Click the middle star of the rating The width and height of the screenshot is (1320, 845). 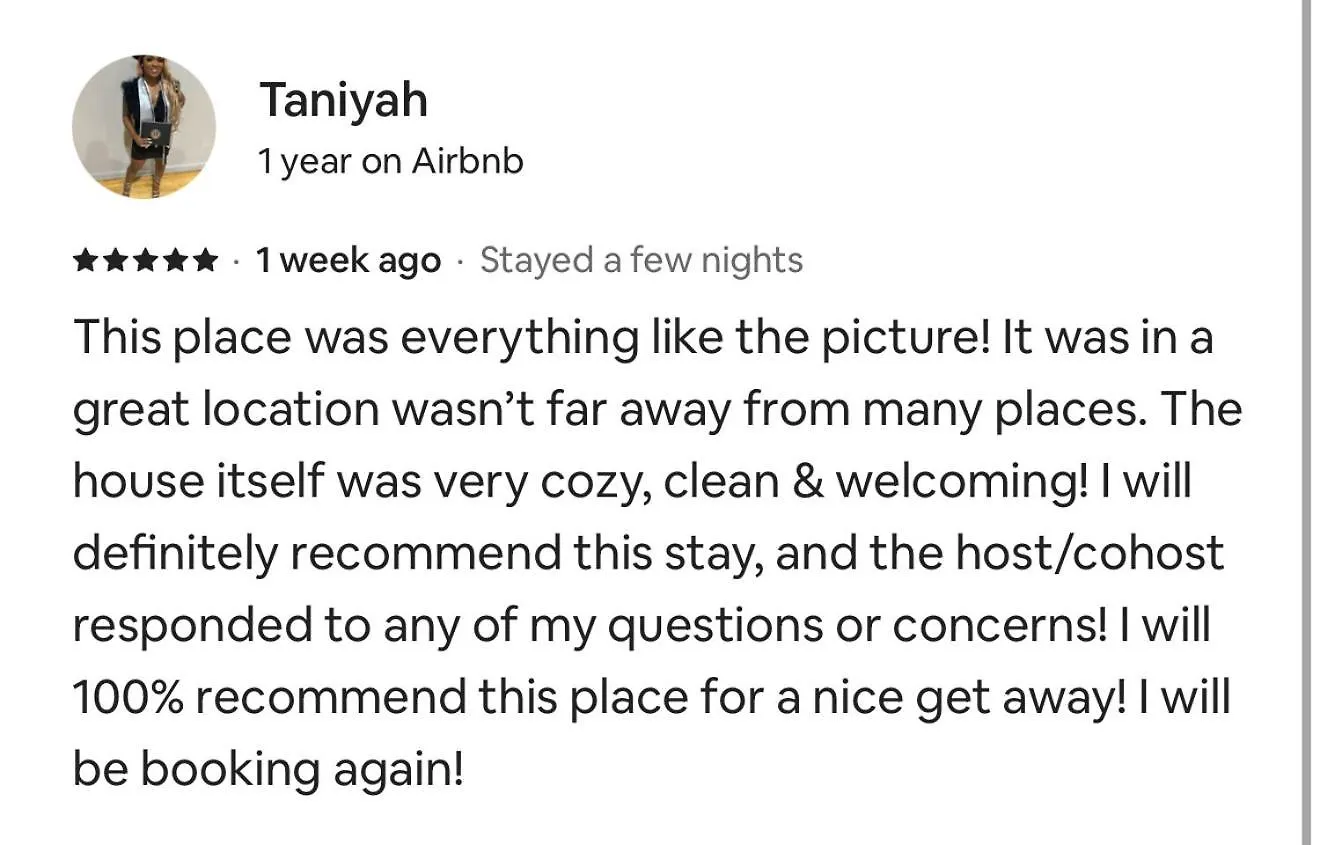(145, 261)
